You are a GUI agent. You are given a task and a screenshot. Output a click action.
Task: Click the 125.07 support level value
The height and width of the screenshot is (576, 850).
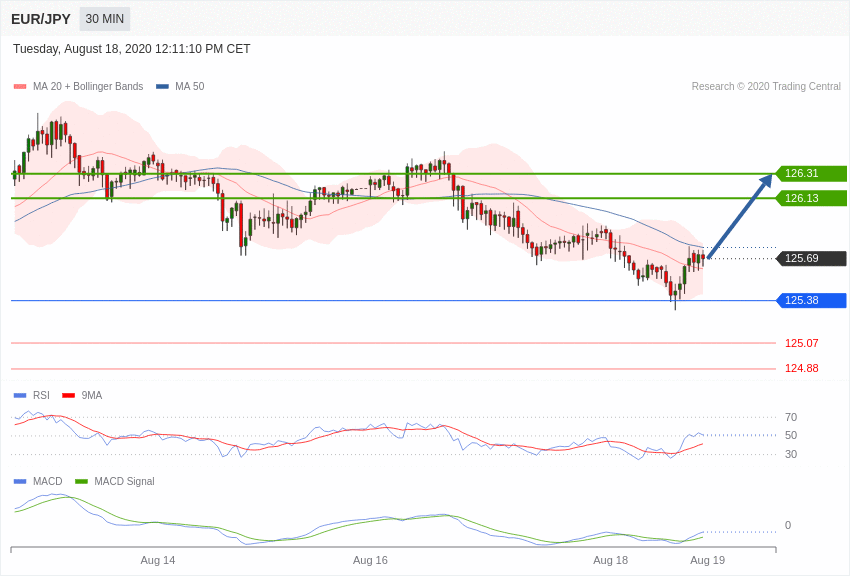pos(802,343)
